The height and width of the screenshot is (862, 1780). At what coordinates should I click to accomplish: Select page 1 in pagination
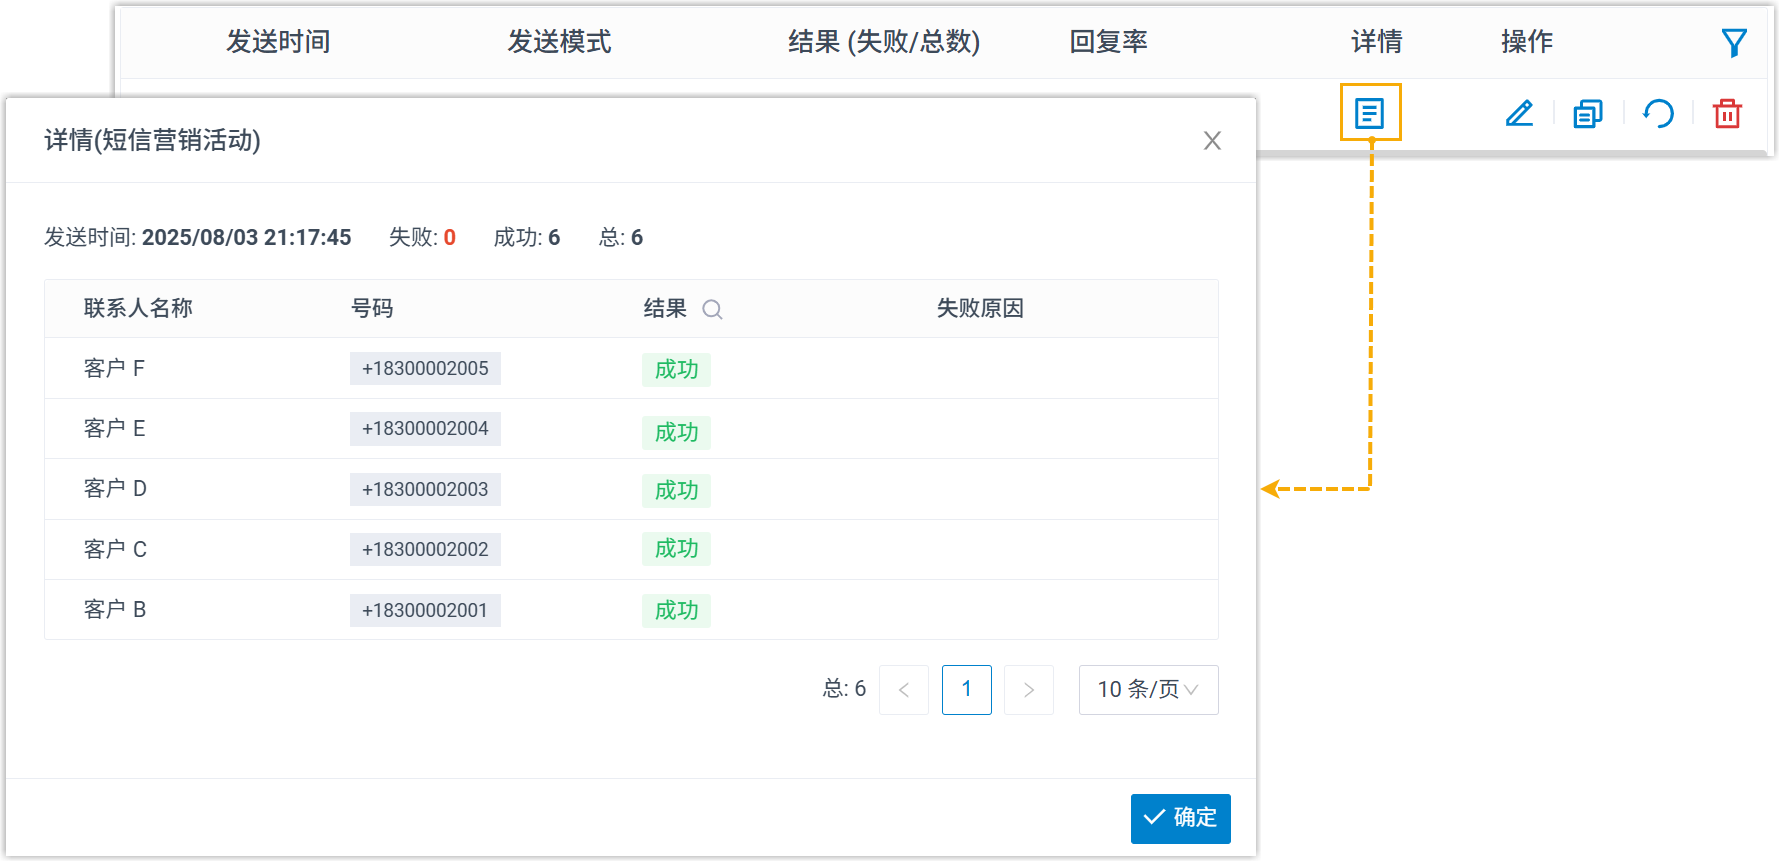(966, 690)
